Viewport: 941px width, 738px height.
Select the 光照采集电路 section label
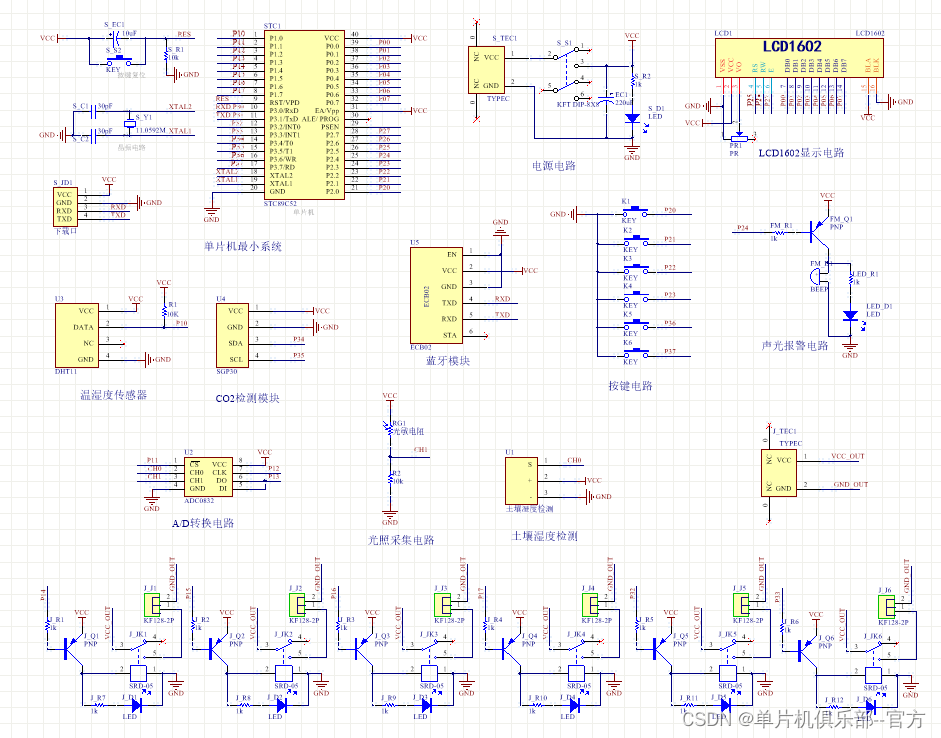pos(400,540)
